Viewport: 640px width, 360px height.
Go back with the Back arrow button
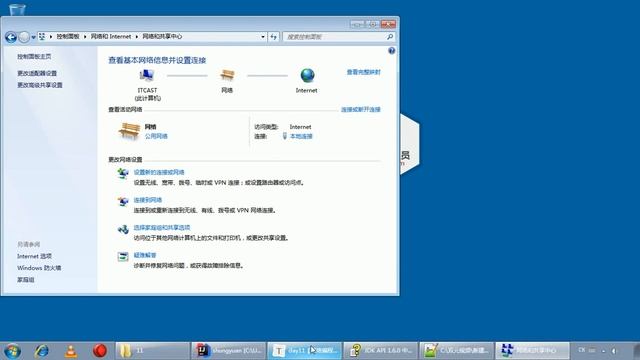click(11, 37)
